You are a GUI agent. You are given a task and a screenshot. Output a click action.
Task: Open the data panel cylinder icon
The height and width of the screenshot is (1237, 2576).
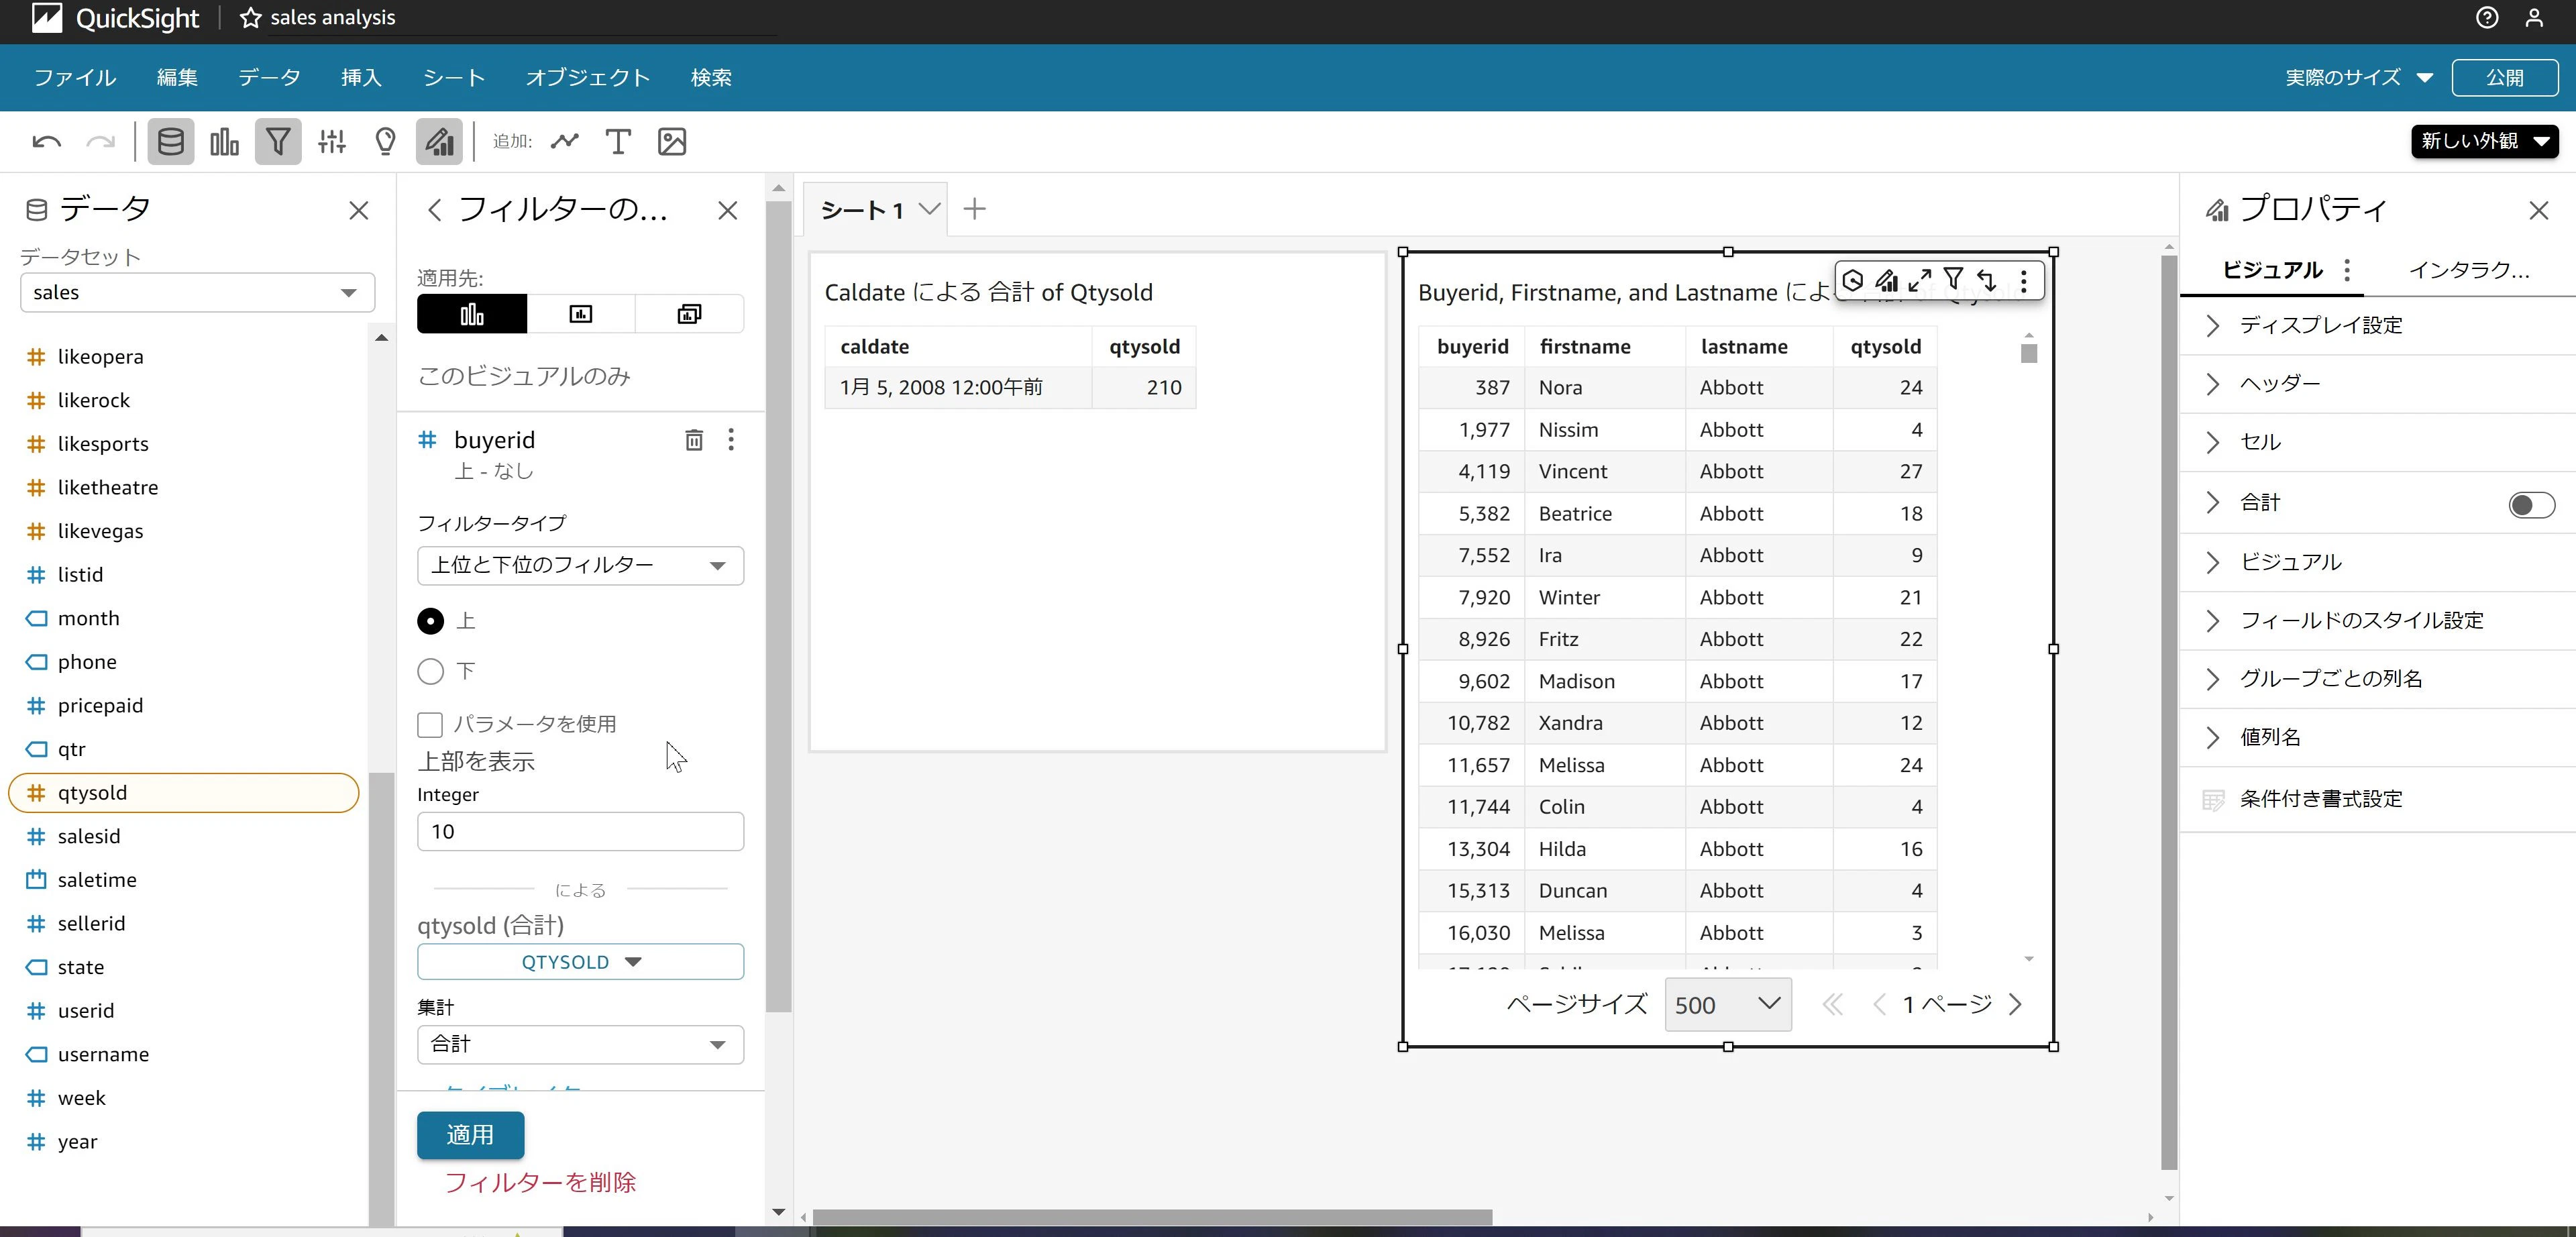pyautogui.click(x=171, y=141)
